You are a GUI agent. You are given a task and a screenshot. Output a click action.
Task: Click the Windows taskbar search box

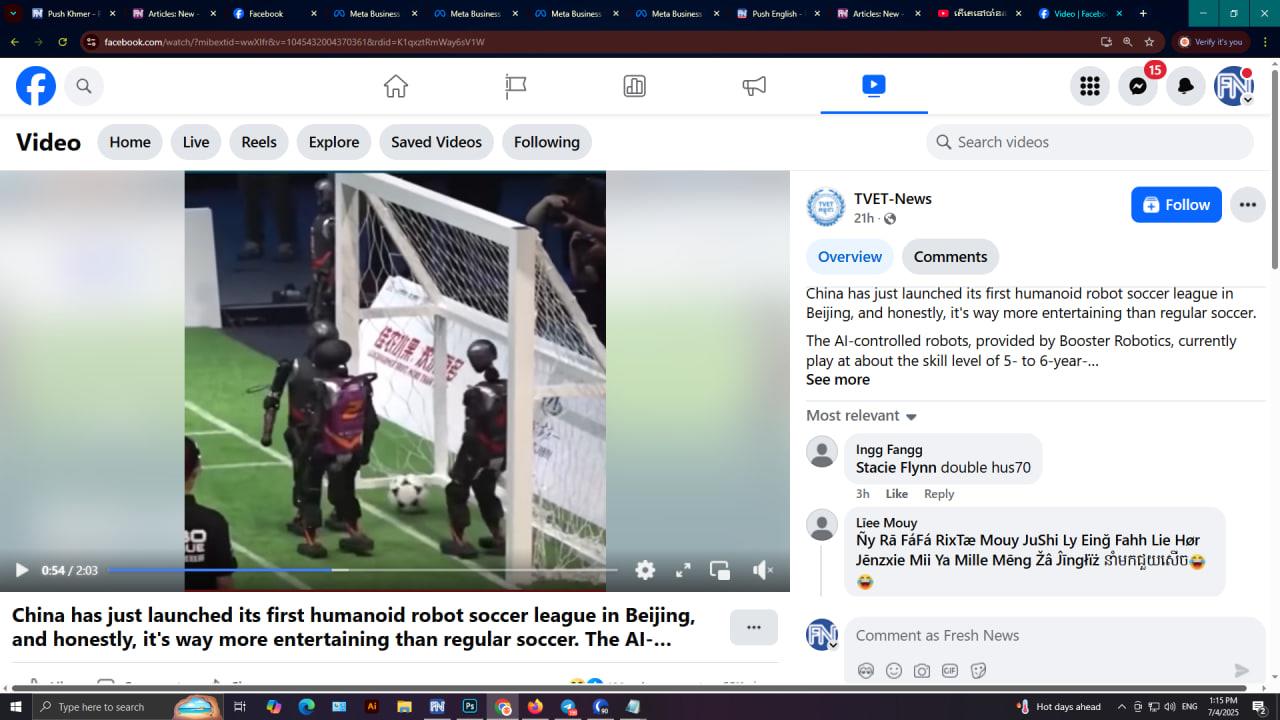126,707
